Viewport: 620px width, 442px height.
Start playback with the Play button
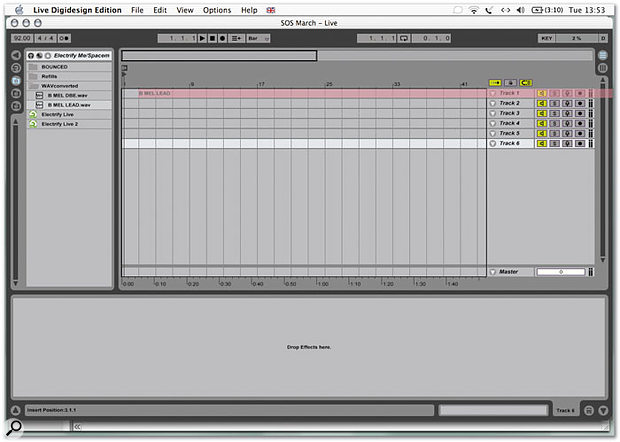pos(202,38)
